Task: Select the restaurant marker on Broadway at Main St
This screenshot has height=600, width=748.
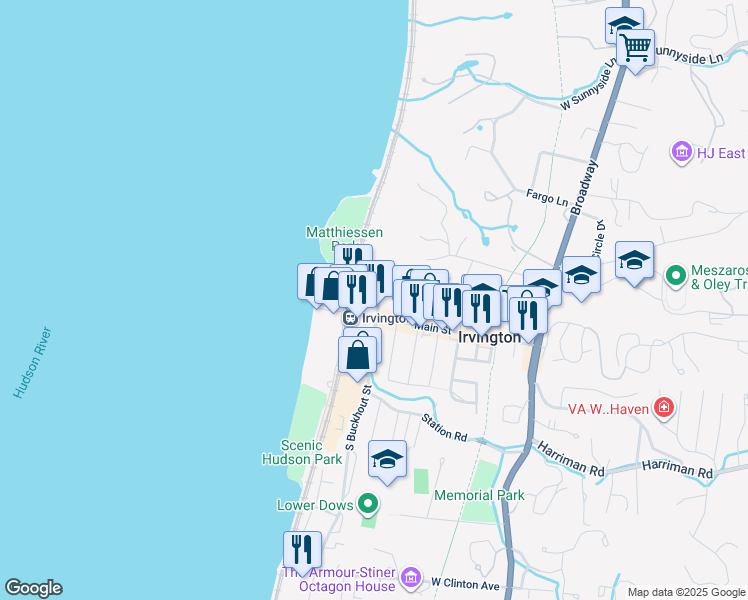Action: (528, 318)
